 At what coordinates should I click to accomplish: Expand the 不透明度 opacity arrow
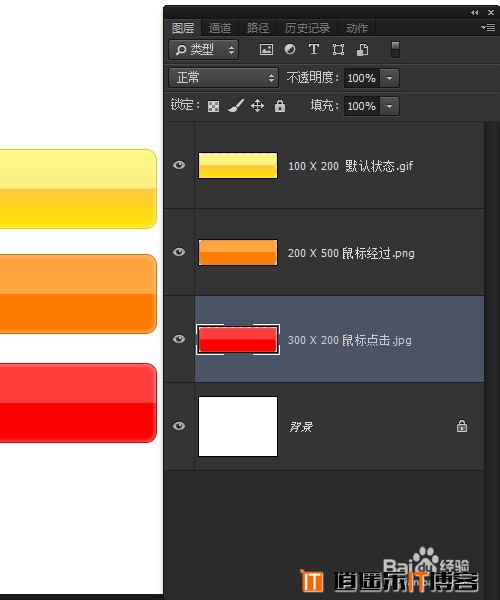(389, 78)
